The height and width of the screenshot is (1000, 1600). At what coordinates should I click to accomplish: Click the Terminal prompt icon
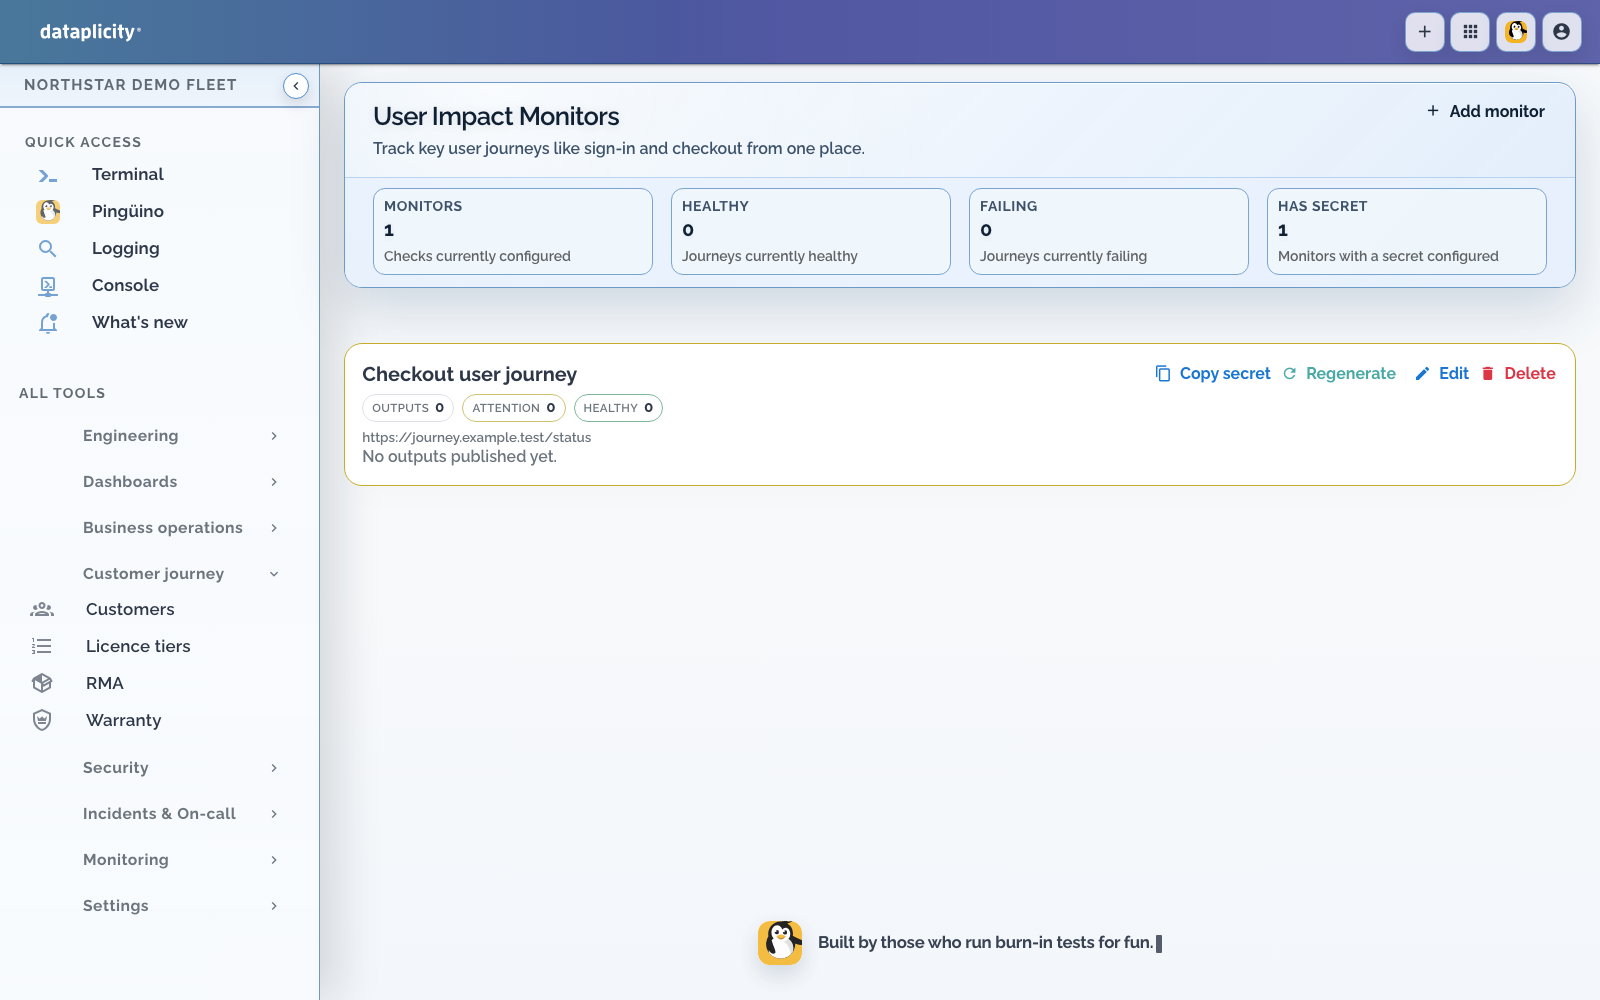[x=47, y=175]
